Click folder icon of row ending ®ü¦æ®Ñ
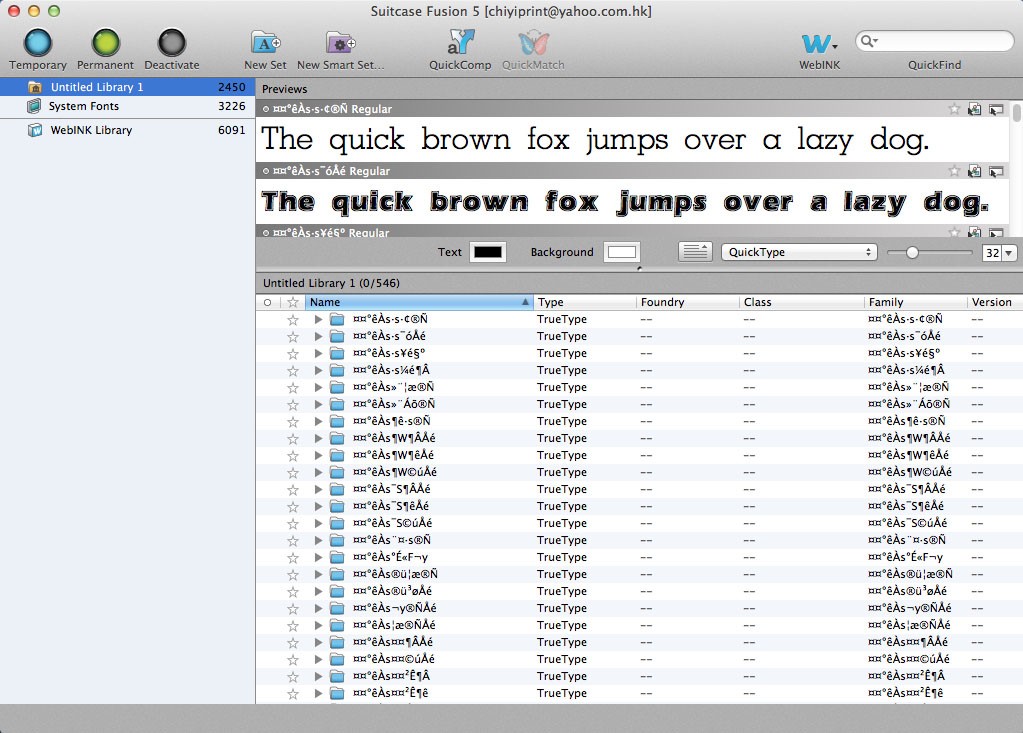The image size is (1023, 733). pyautogui.click(x=337, y=574)
